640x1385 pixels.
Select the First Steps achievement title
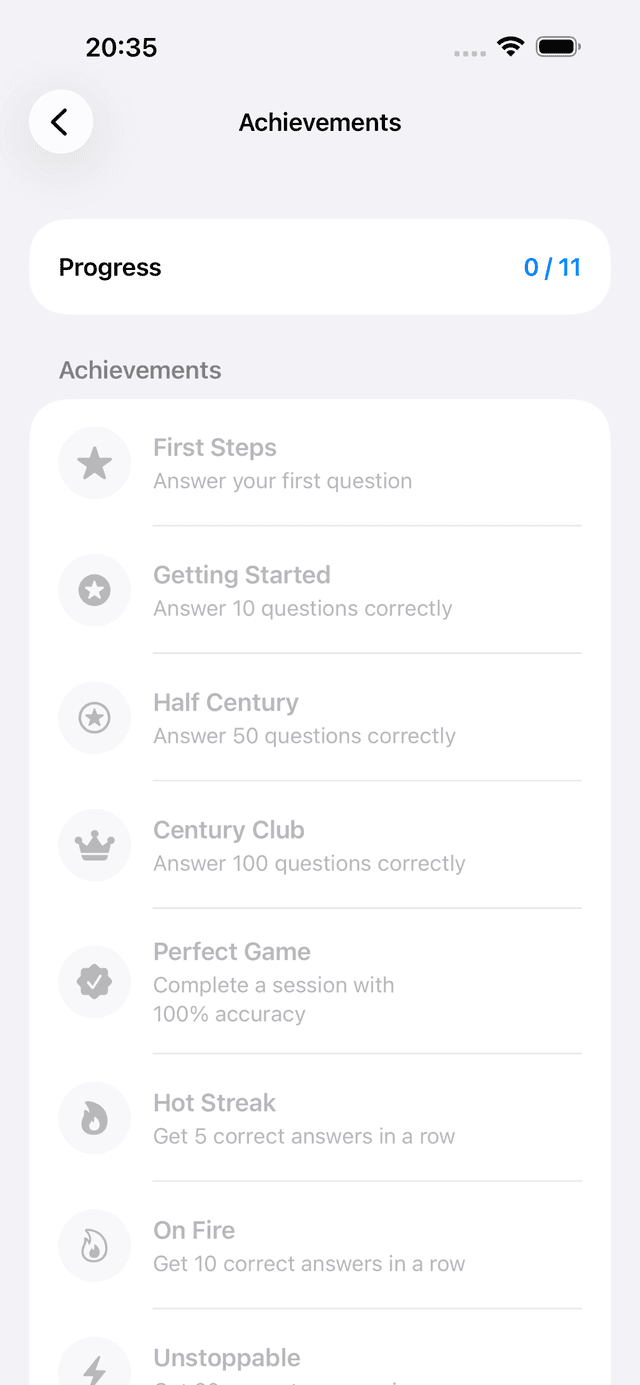click(x=215, y=448)
